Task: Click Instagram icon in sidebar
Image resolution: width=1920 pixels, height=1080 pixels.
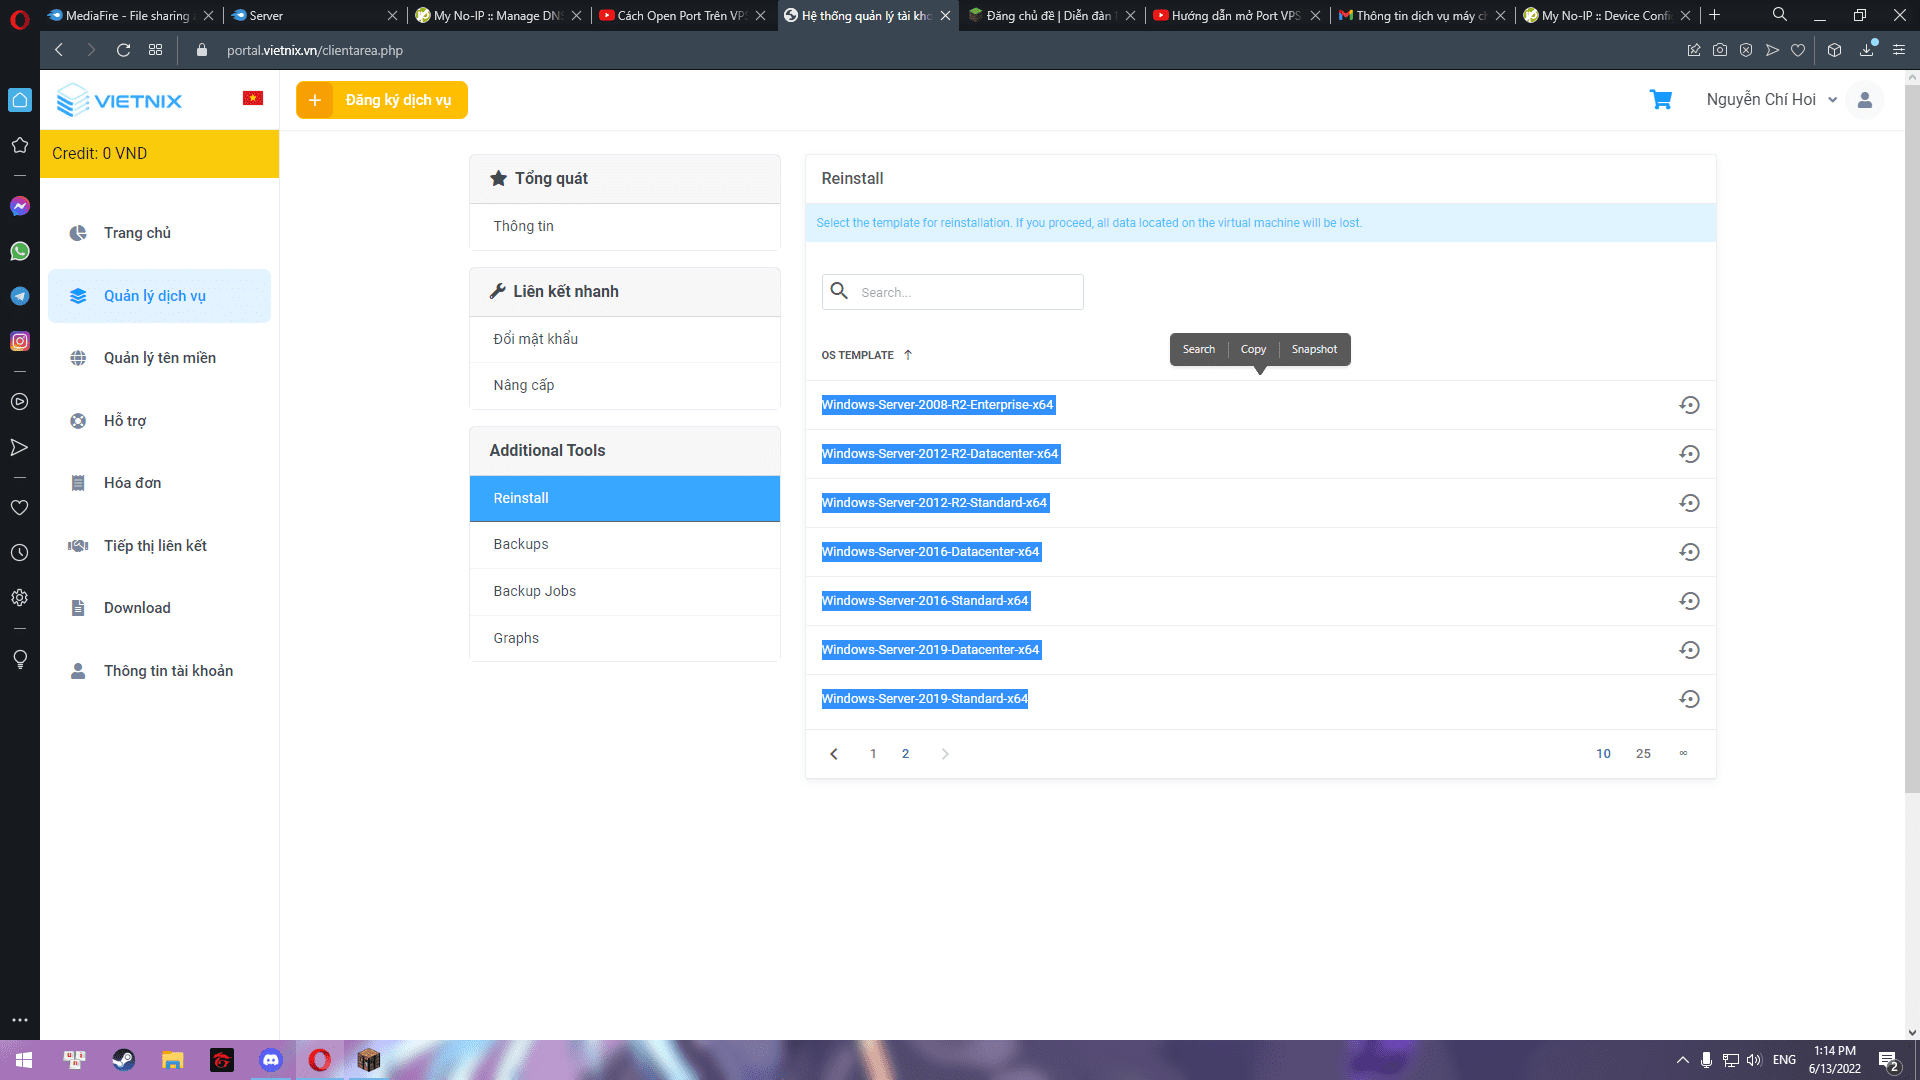Action: click(x=20, y=341)
